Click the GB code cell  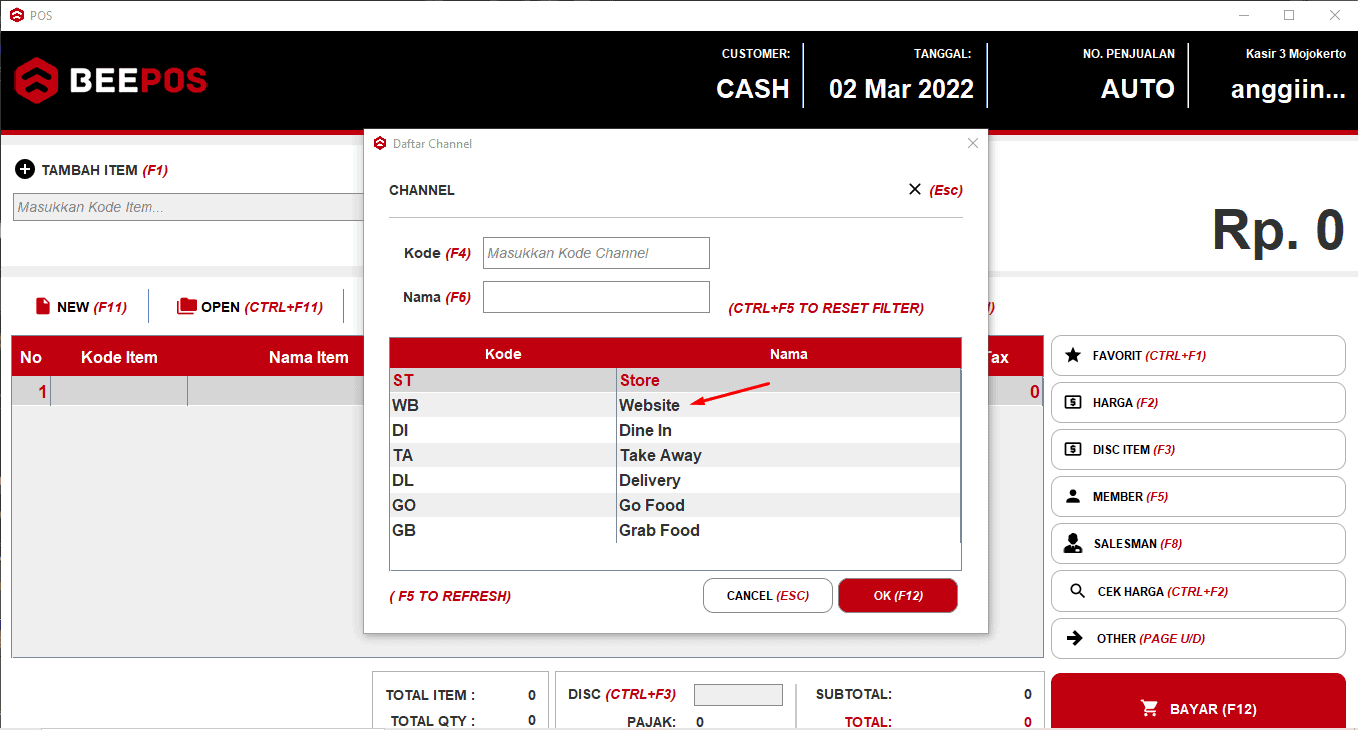point(503,530)
